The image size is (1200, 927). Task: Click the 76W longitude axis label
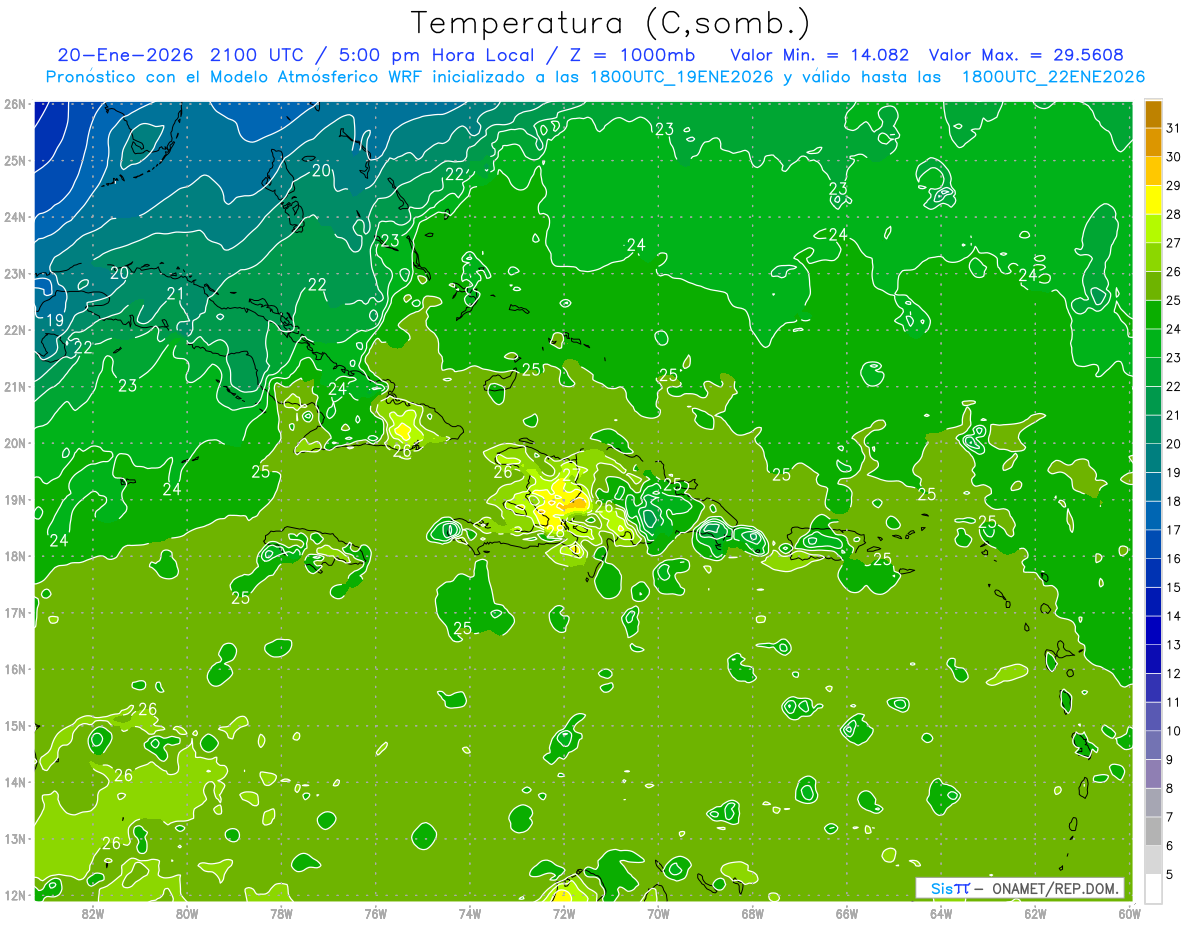[x=376, y=913]
